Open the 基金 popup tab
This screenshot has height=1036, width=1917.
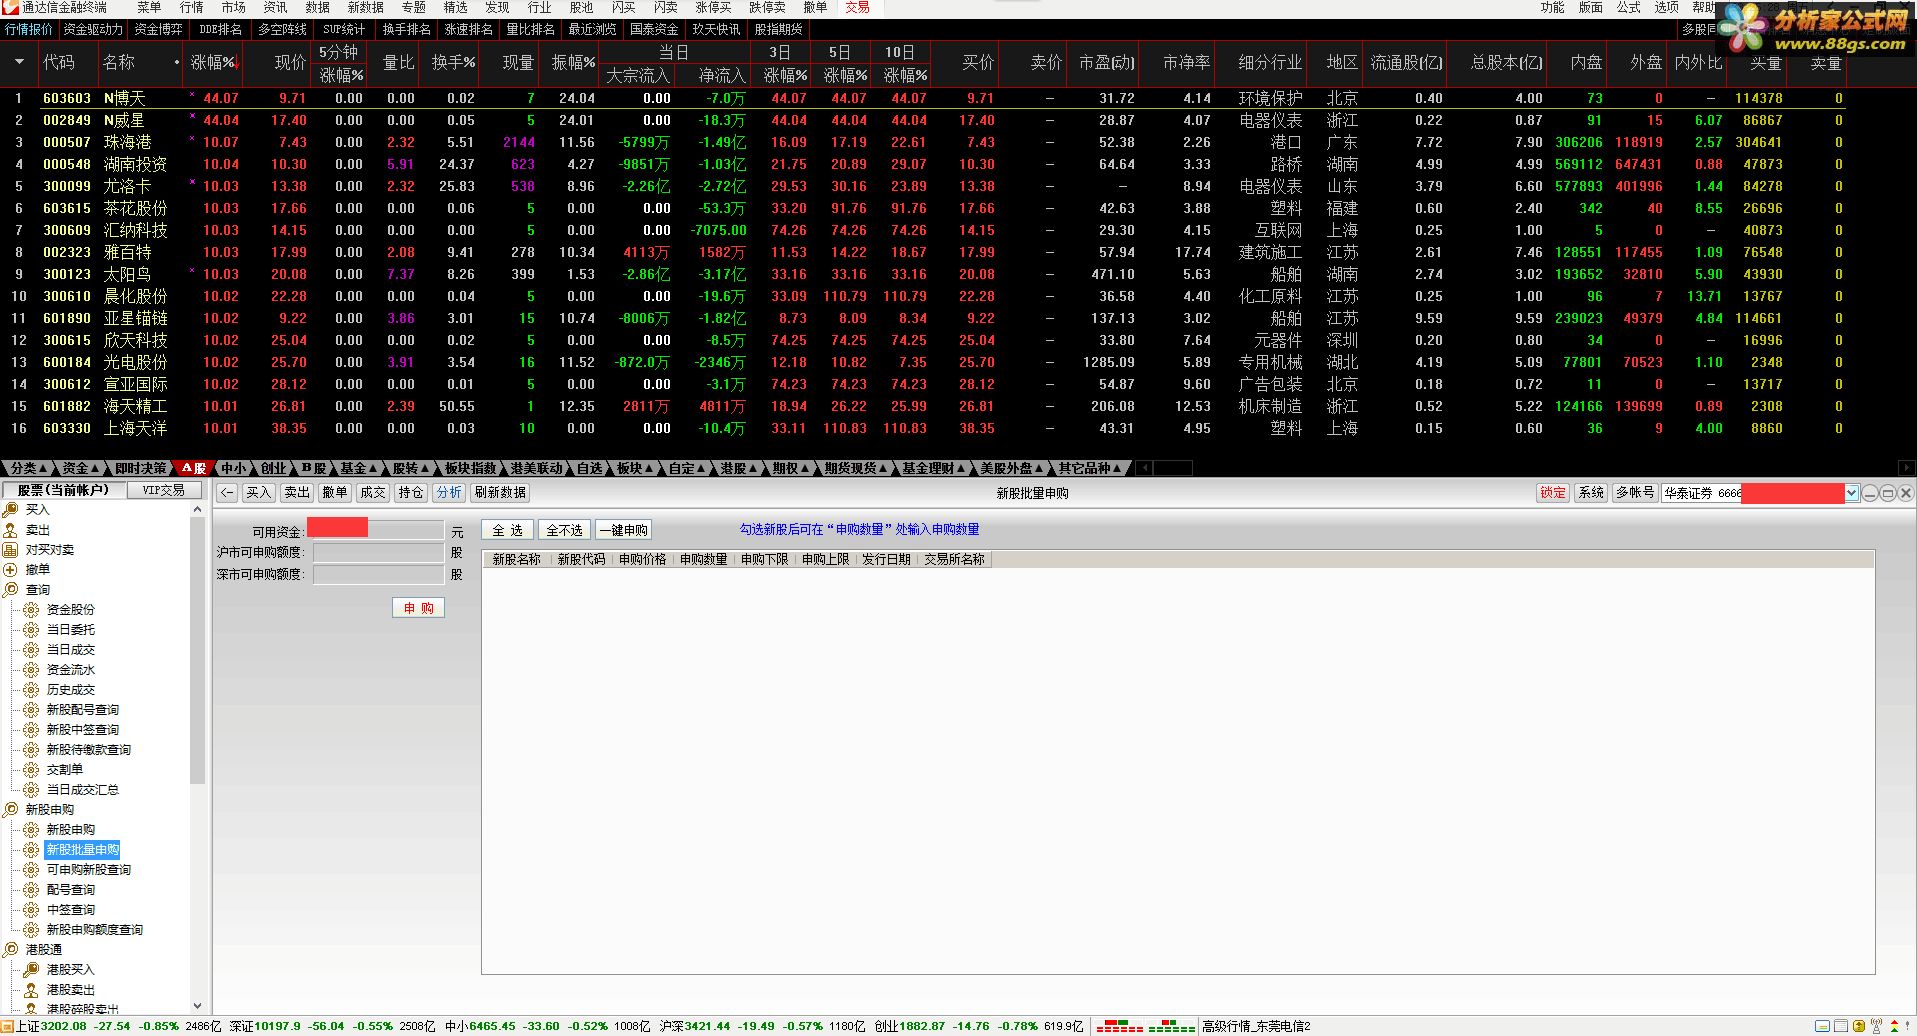359,468
